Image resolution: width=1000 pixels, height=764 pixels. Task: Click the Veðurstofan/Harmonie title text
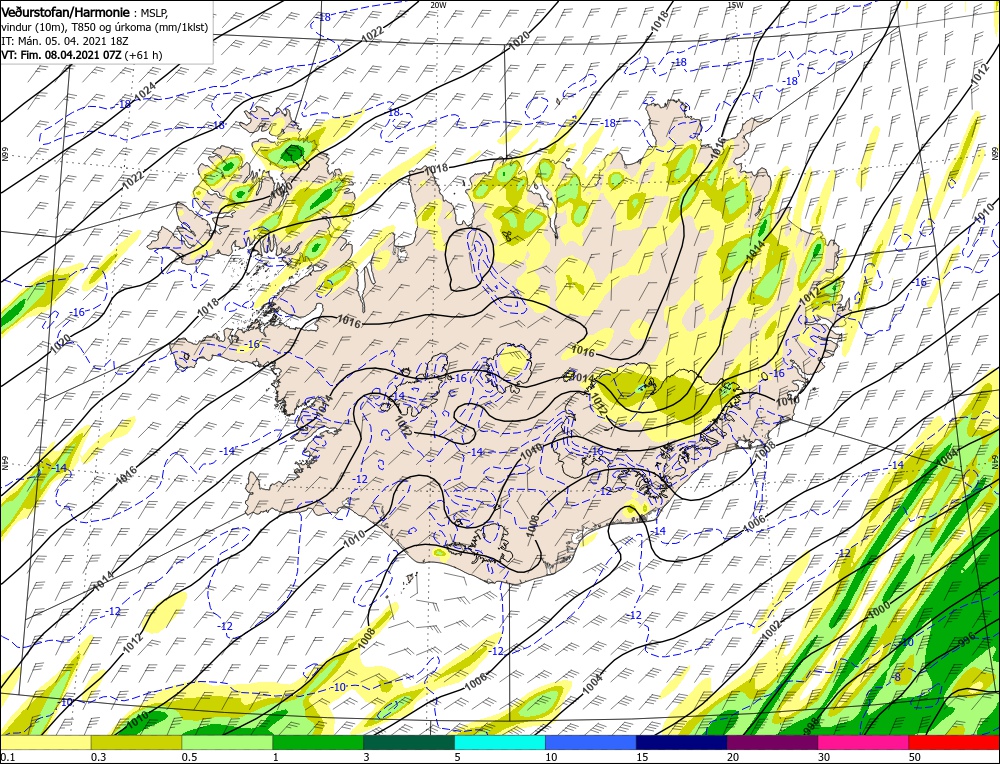(66, 12)
